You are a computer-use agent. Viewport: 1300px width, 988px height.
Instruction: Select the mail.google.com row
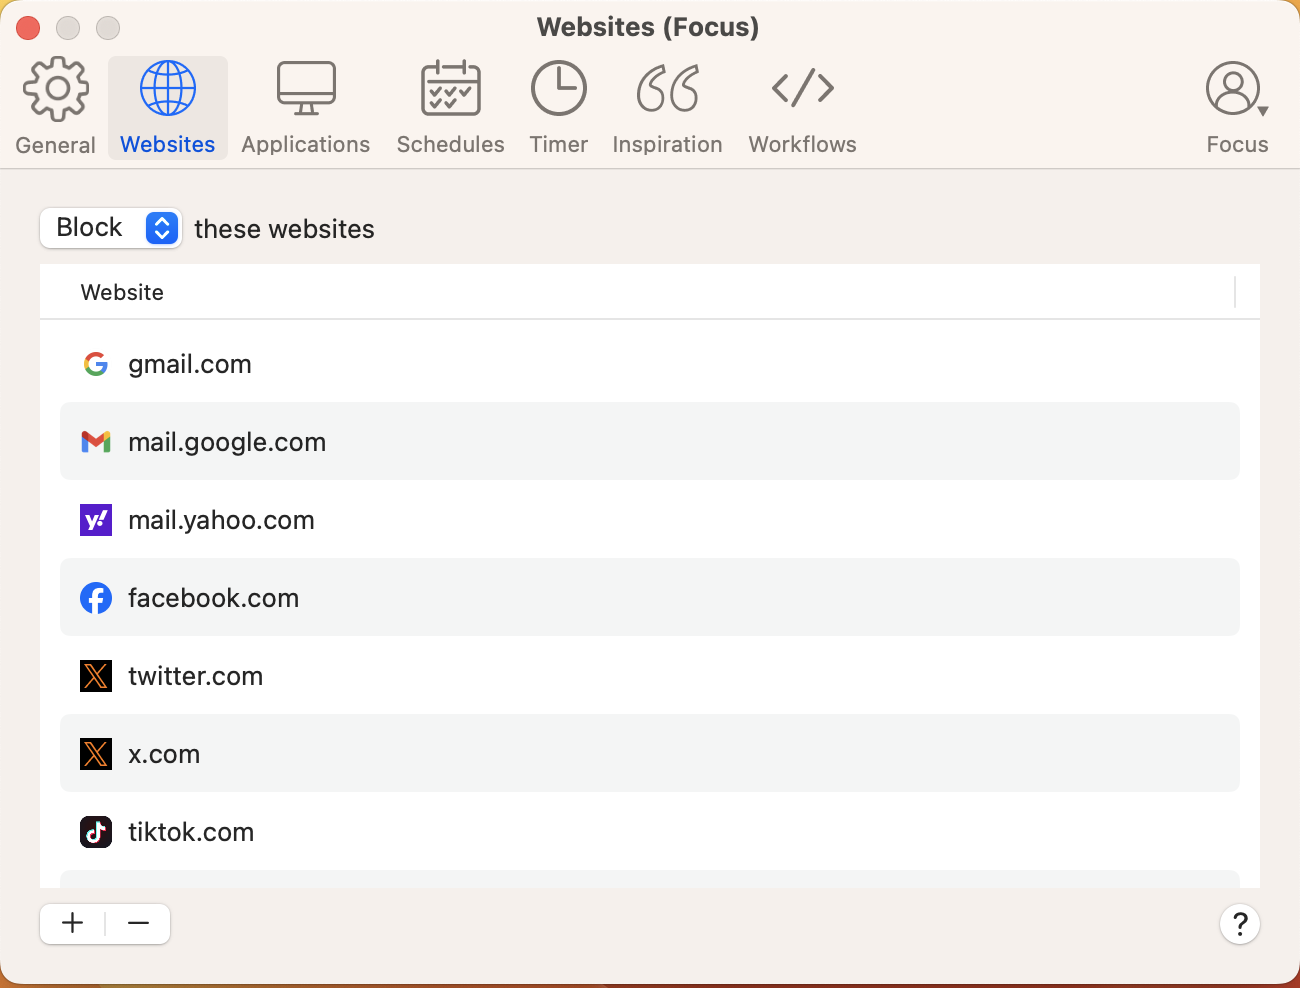point(650,442)
